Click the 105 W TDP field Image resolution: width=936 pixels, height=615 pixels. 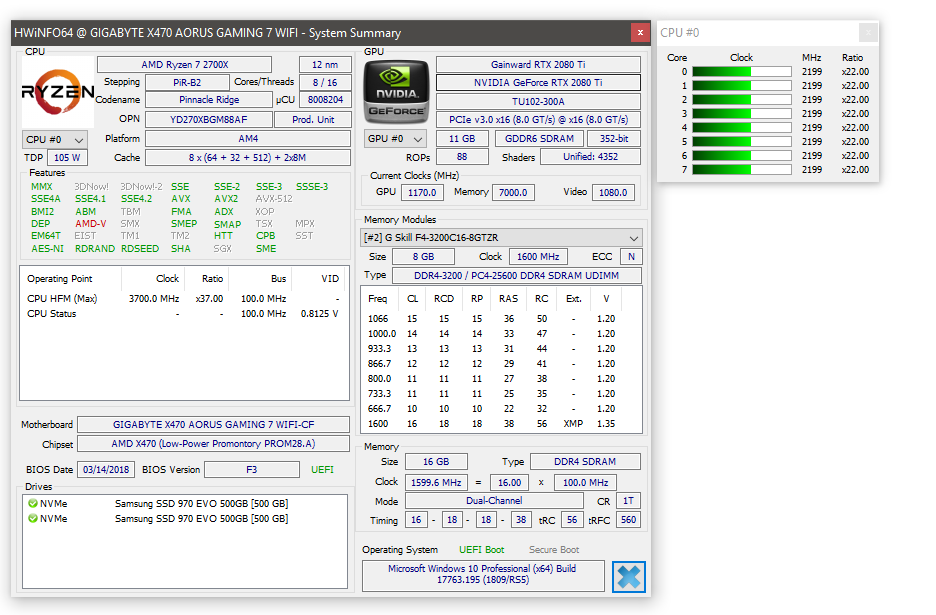(67, 158)
